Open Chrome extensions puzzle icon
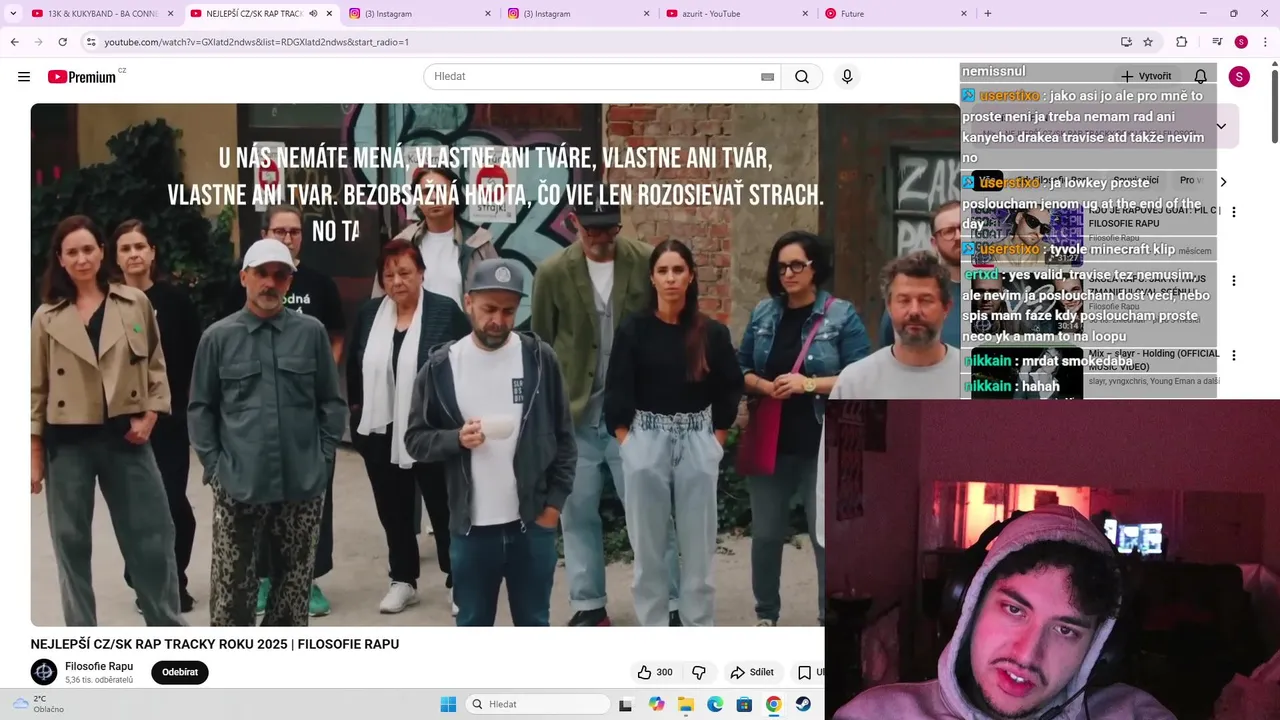Image resolution: width=1280 pixels, height=720 pixels. pos(1181,42)
